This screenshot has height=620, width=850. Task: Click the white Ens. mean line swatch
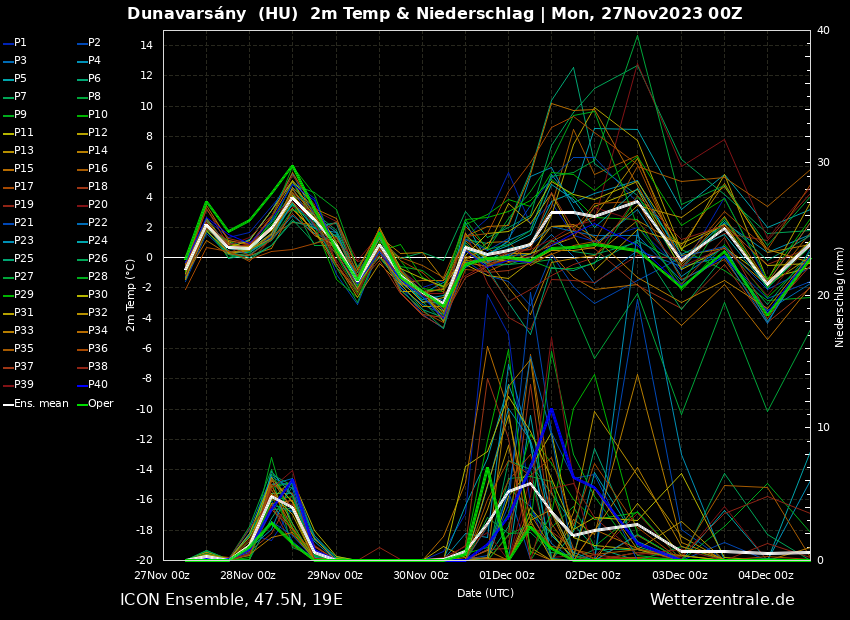(8, 405)
